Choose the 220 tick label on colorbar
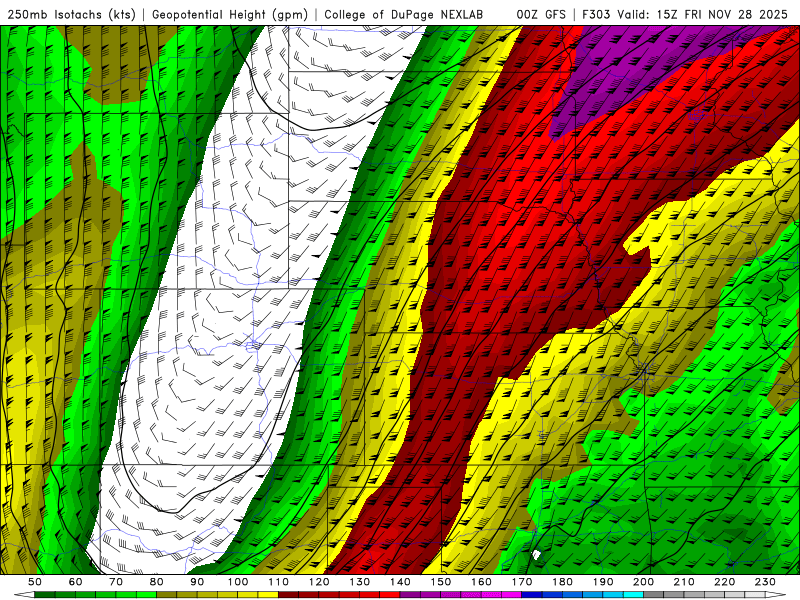The image size is (800, 600). pos(724,582)
